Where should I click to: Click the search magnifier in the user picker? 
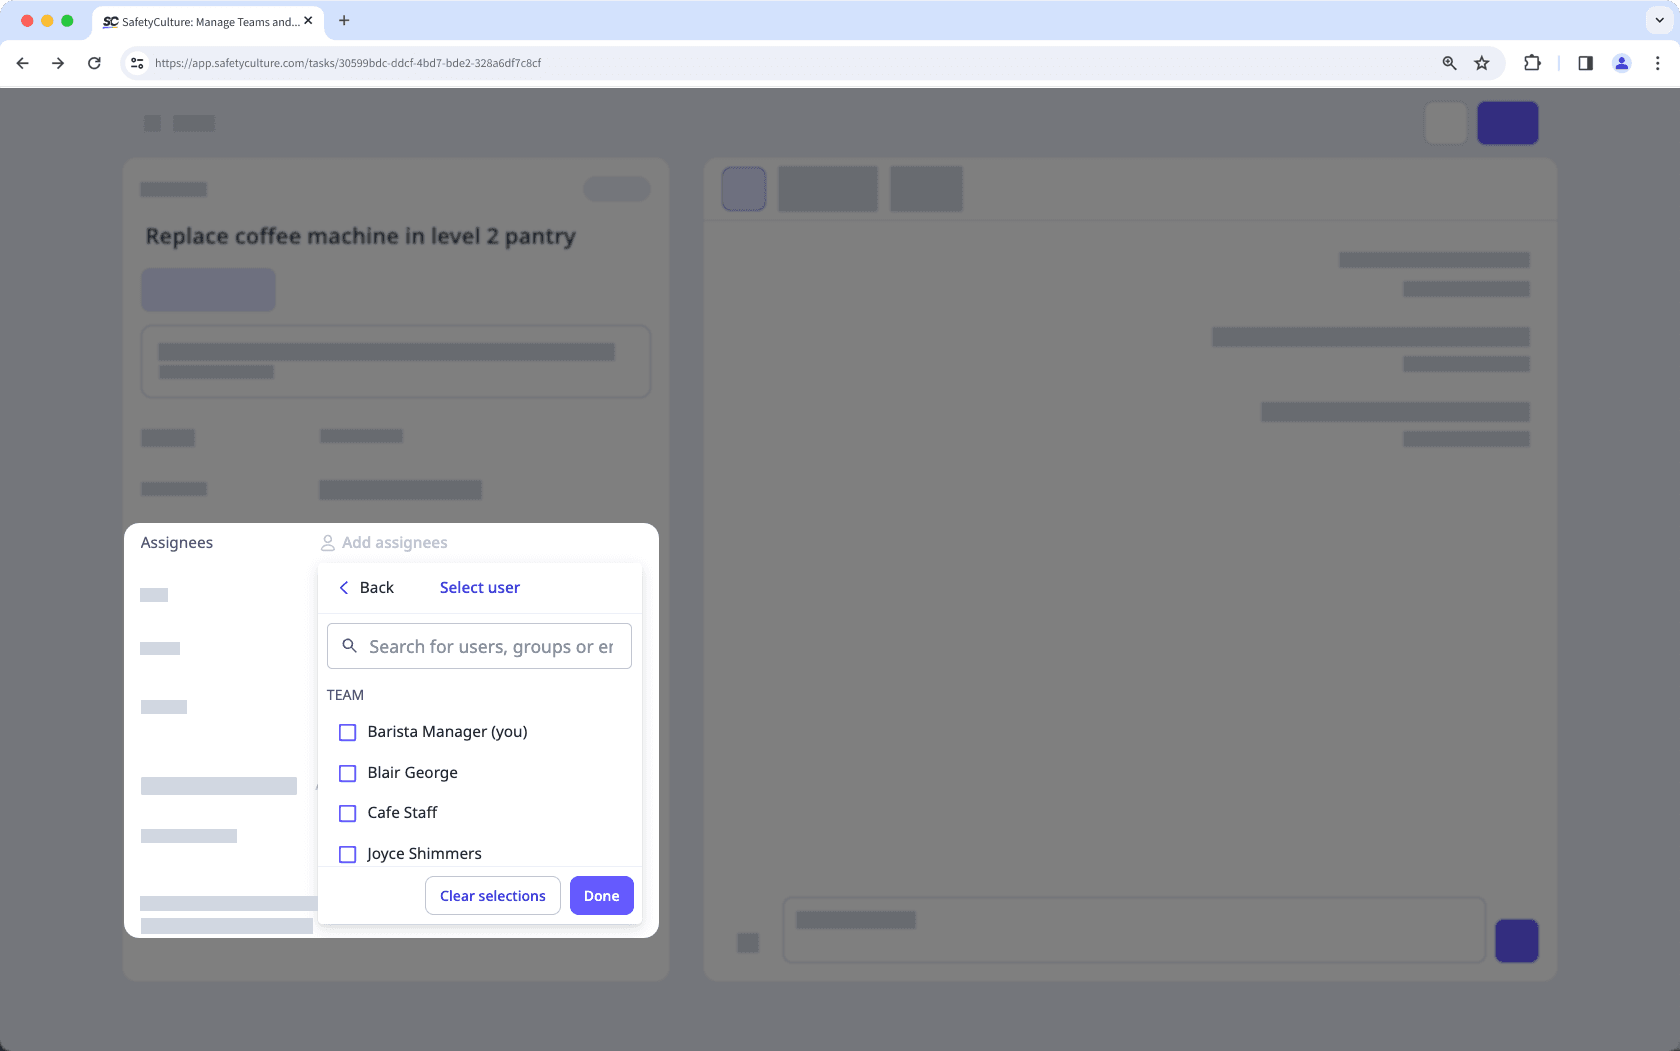(x=349, y=646)
